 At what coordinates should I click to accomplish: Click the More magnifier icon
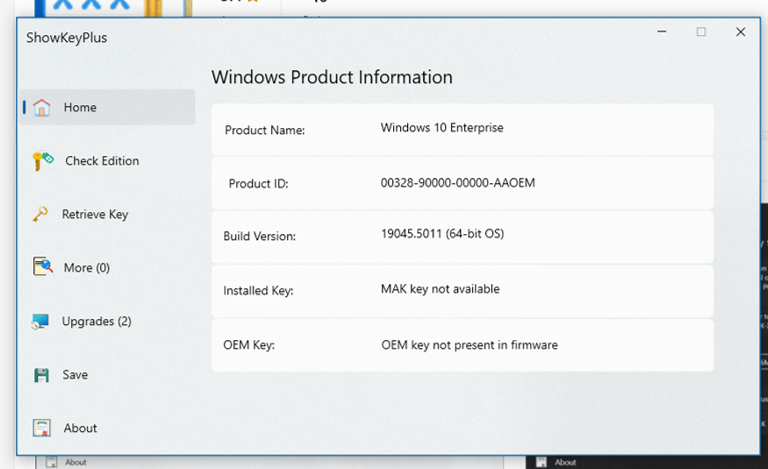tap(43, 267)
